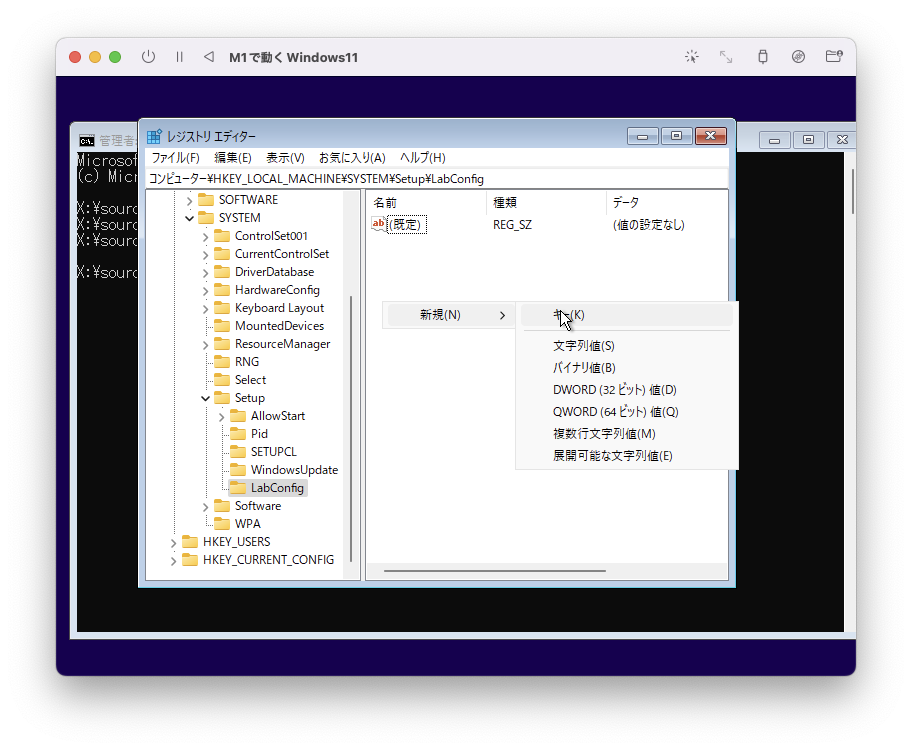The height and width of the screenshot is (750, 912).
Task: Select QWORD (64 ビット) 値(Q) option
Action: pos(626,412)
